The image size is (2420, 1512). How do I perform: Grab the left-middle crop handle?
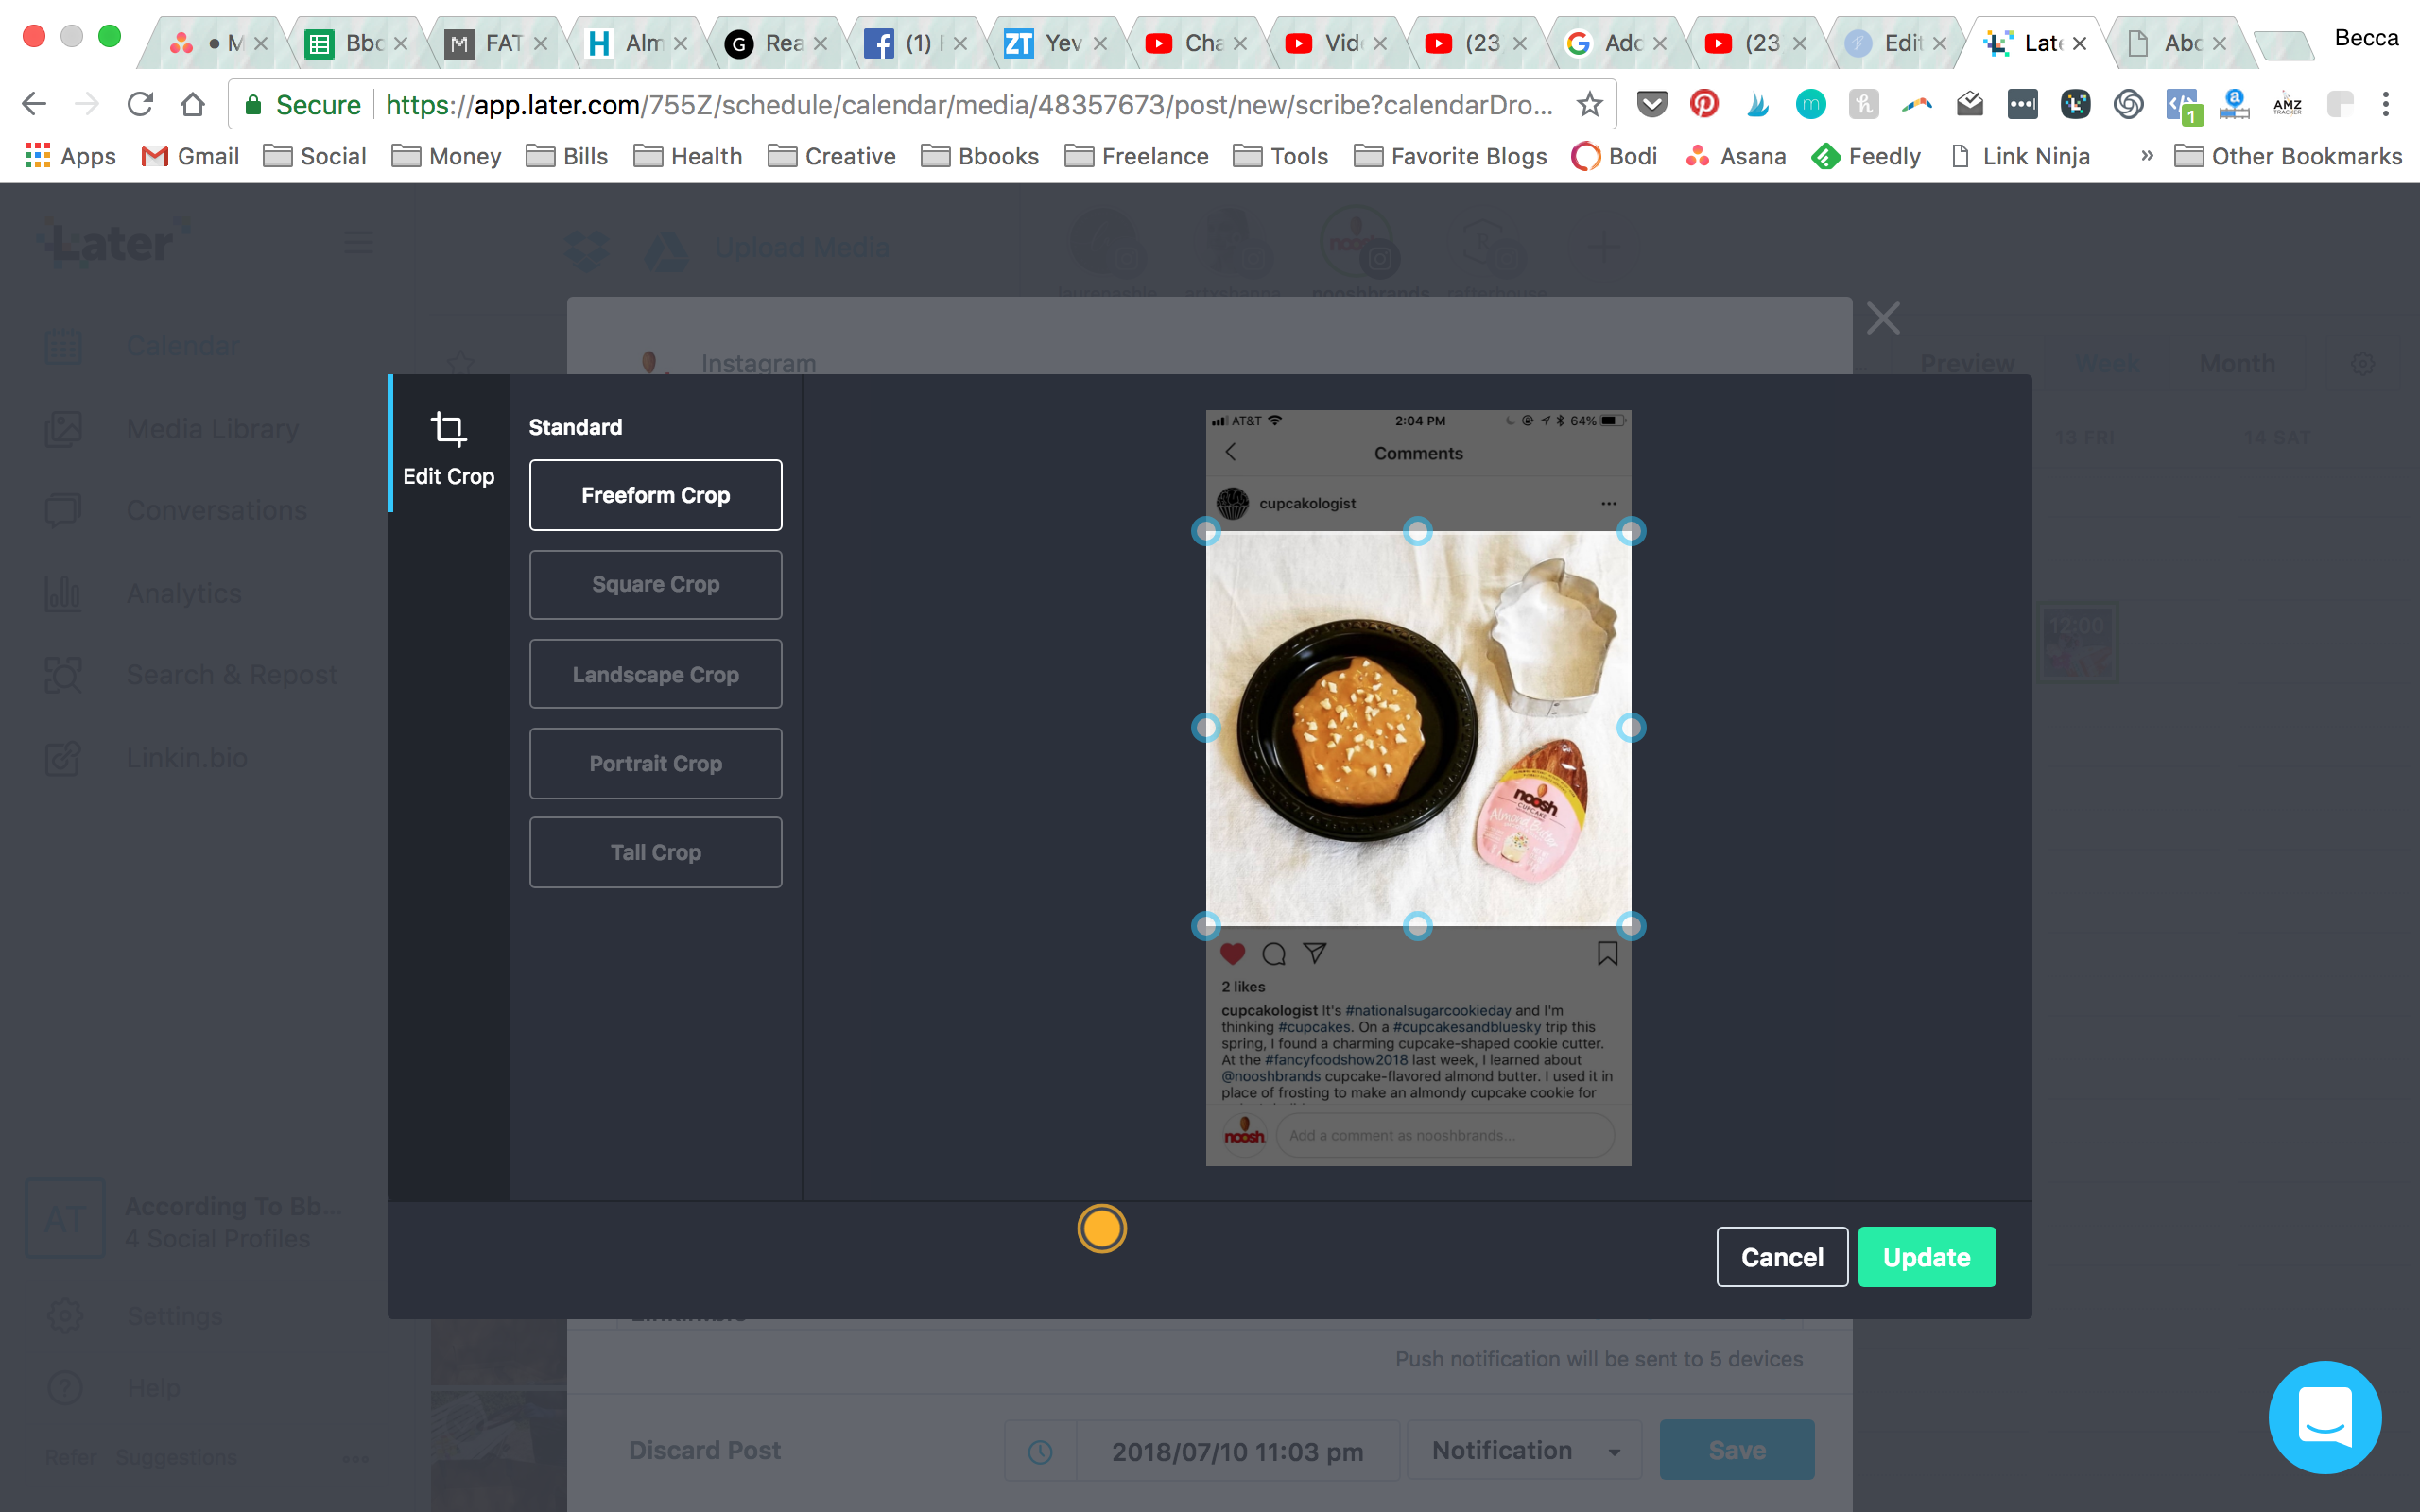tap(1206, 728)
